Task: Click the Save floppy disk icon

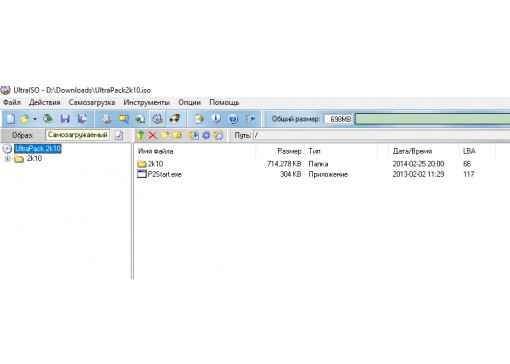Action: 65,119
